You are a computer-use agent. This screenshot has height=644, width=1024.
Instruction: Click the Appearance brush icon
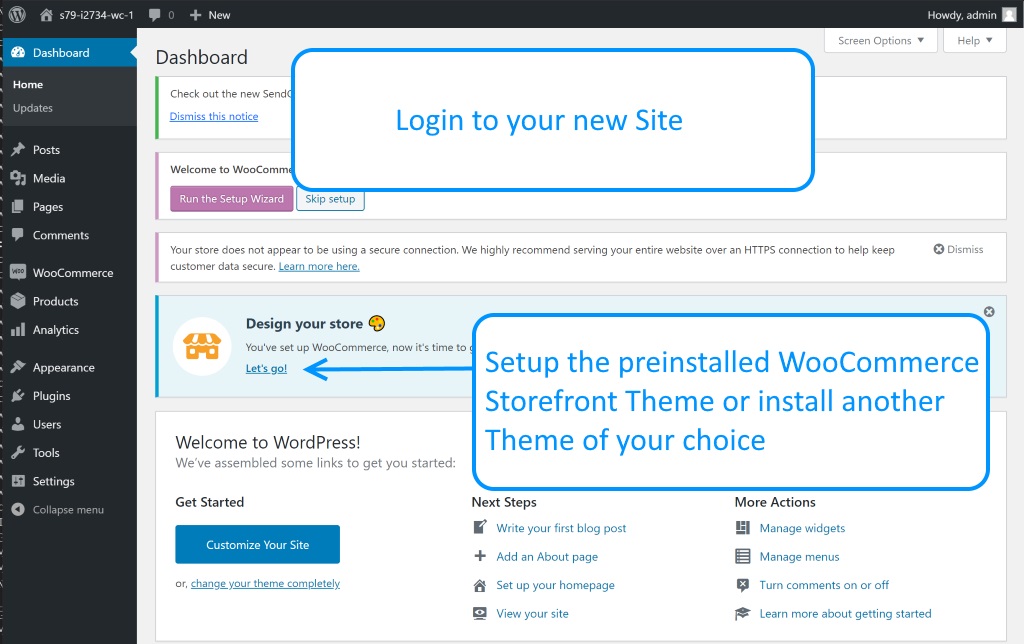18,367
